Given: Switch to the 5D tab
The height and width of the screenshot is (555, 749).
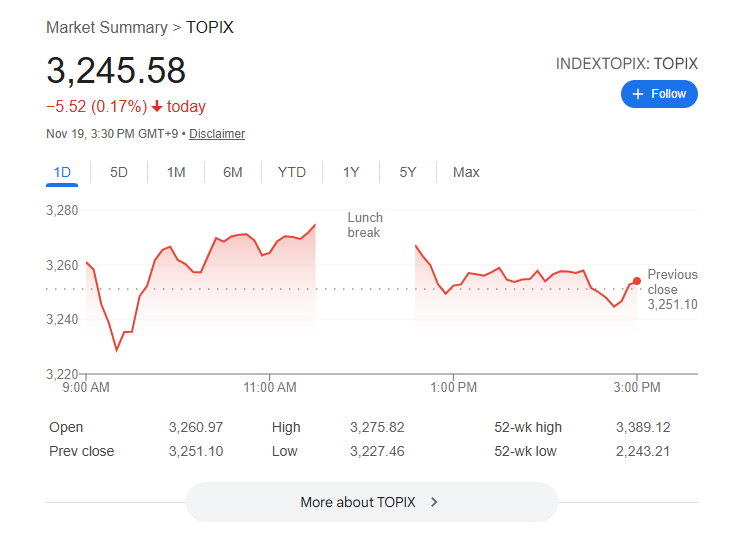Looking at the screenshot, I should (119, 172).
